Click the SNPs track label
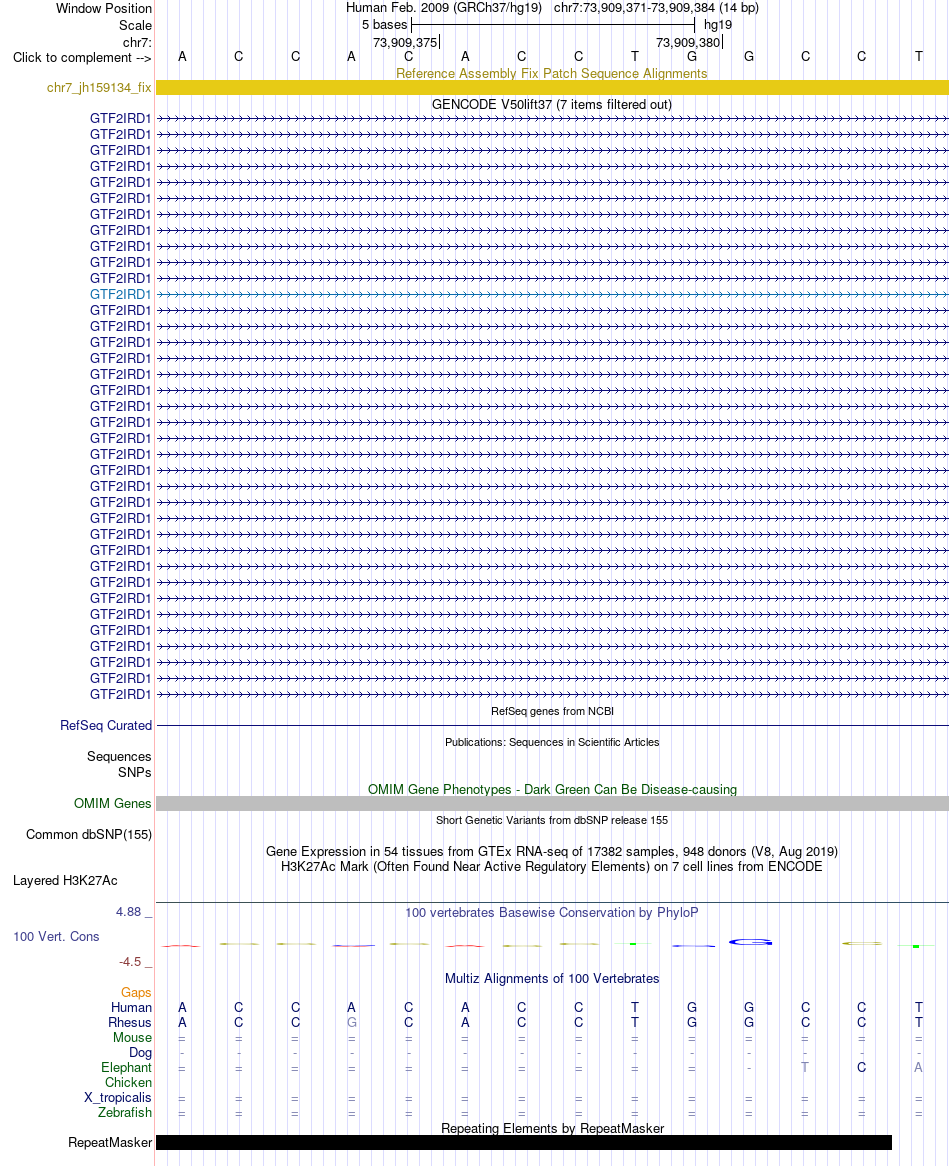Viewport: 950px width, 1166px height. [x=135, y=773]
